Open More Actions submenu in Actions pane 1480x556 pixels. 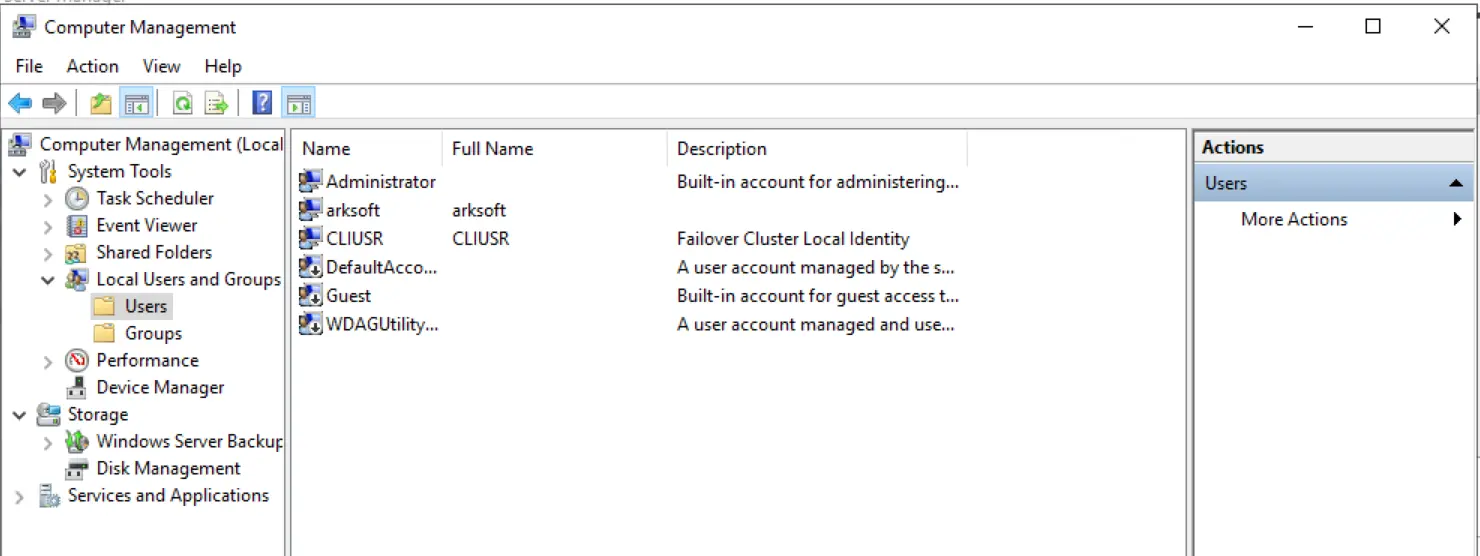pyautogui.click(x=1294, y=220)
